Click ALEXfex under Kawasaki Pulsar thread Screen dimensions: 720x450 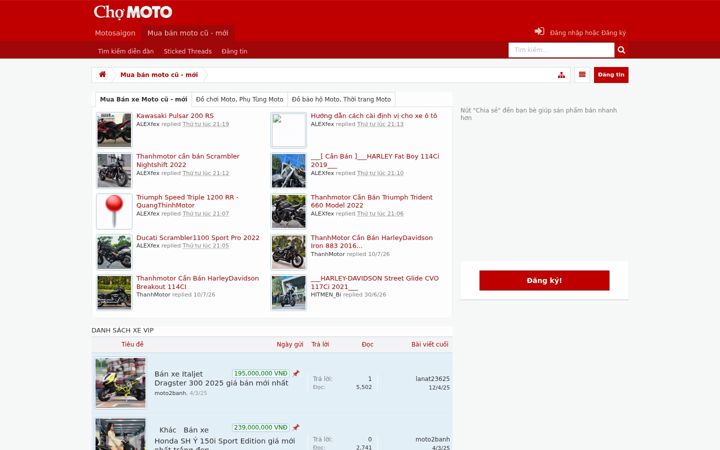pos(148,124)
